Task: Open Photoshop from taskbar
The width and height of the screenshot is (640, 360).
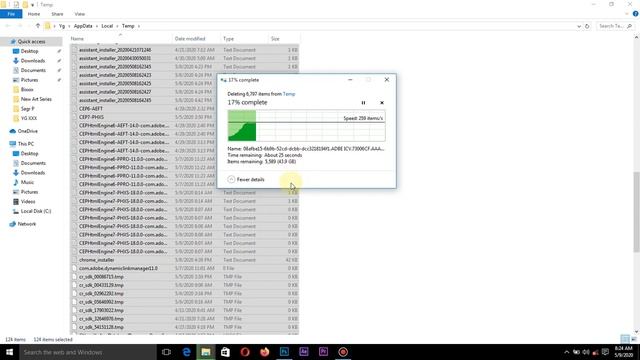Action: click(284, 352)
